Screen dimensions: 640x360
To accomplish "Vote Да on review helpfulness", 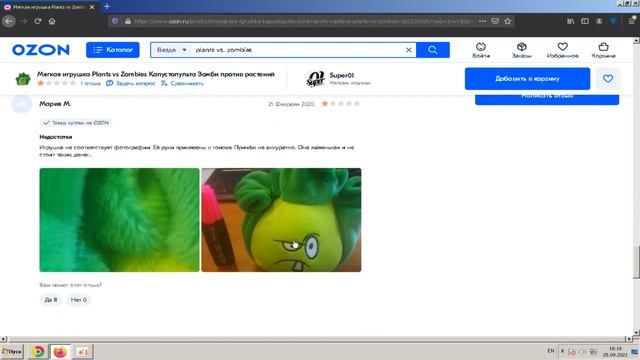I will tap(51, 300).
